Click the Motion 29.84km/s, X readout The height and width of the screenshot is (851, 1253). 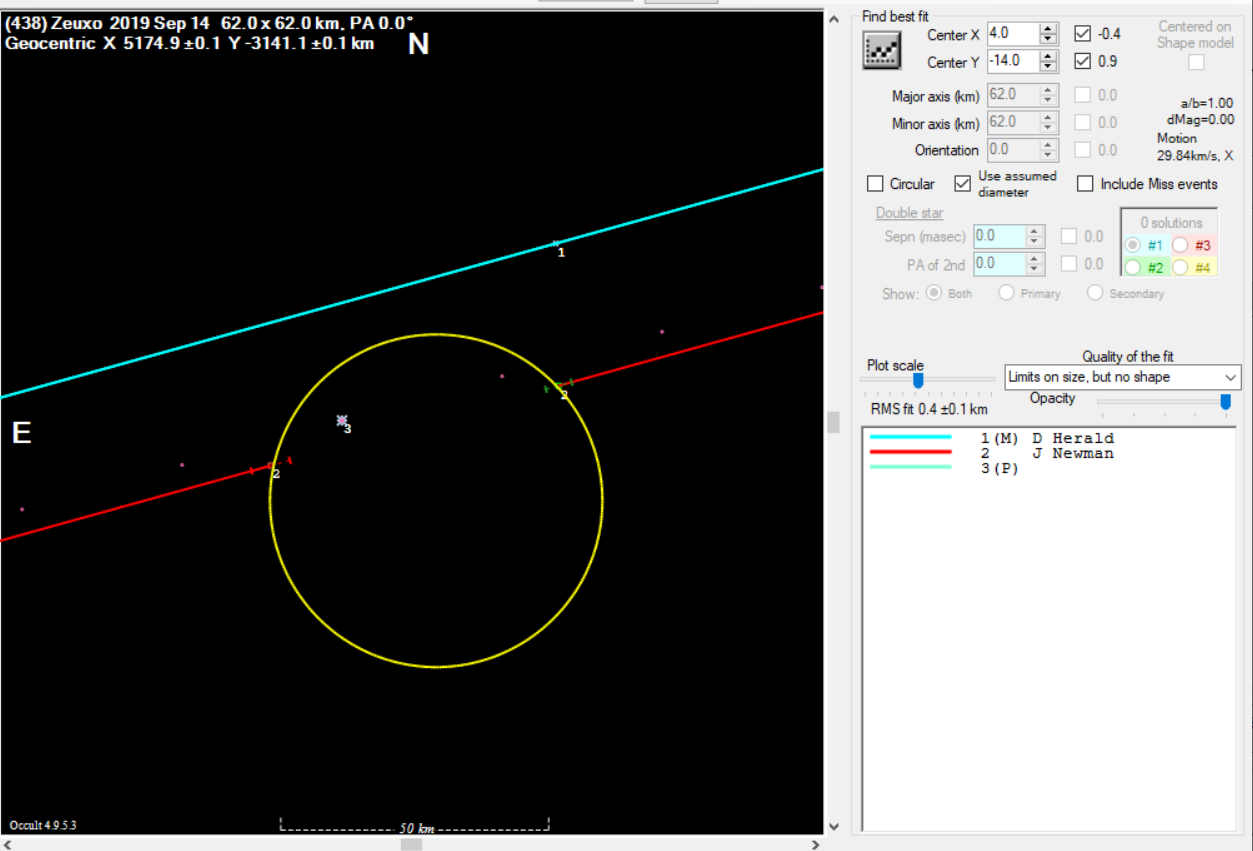point(1195,147)
